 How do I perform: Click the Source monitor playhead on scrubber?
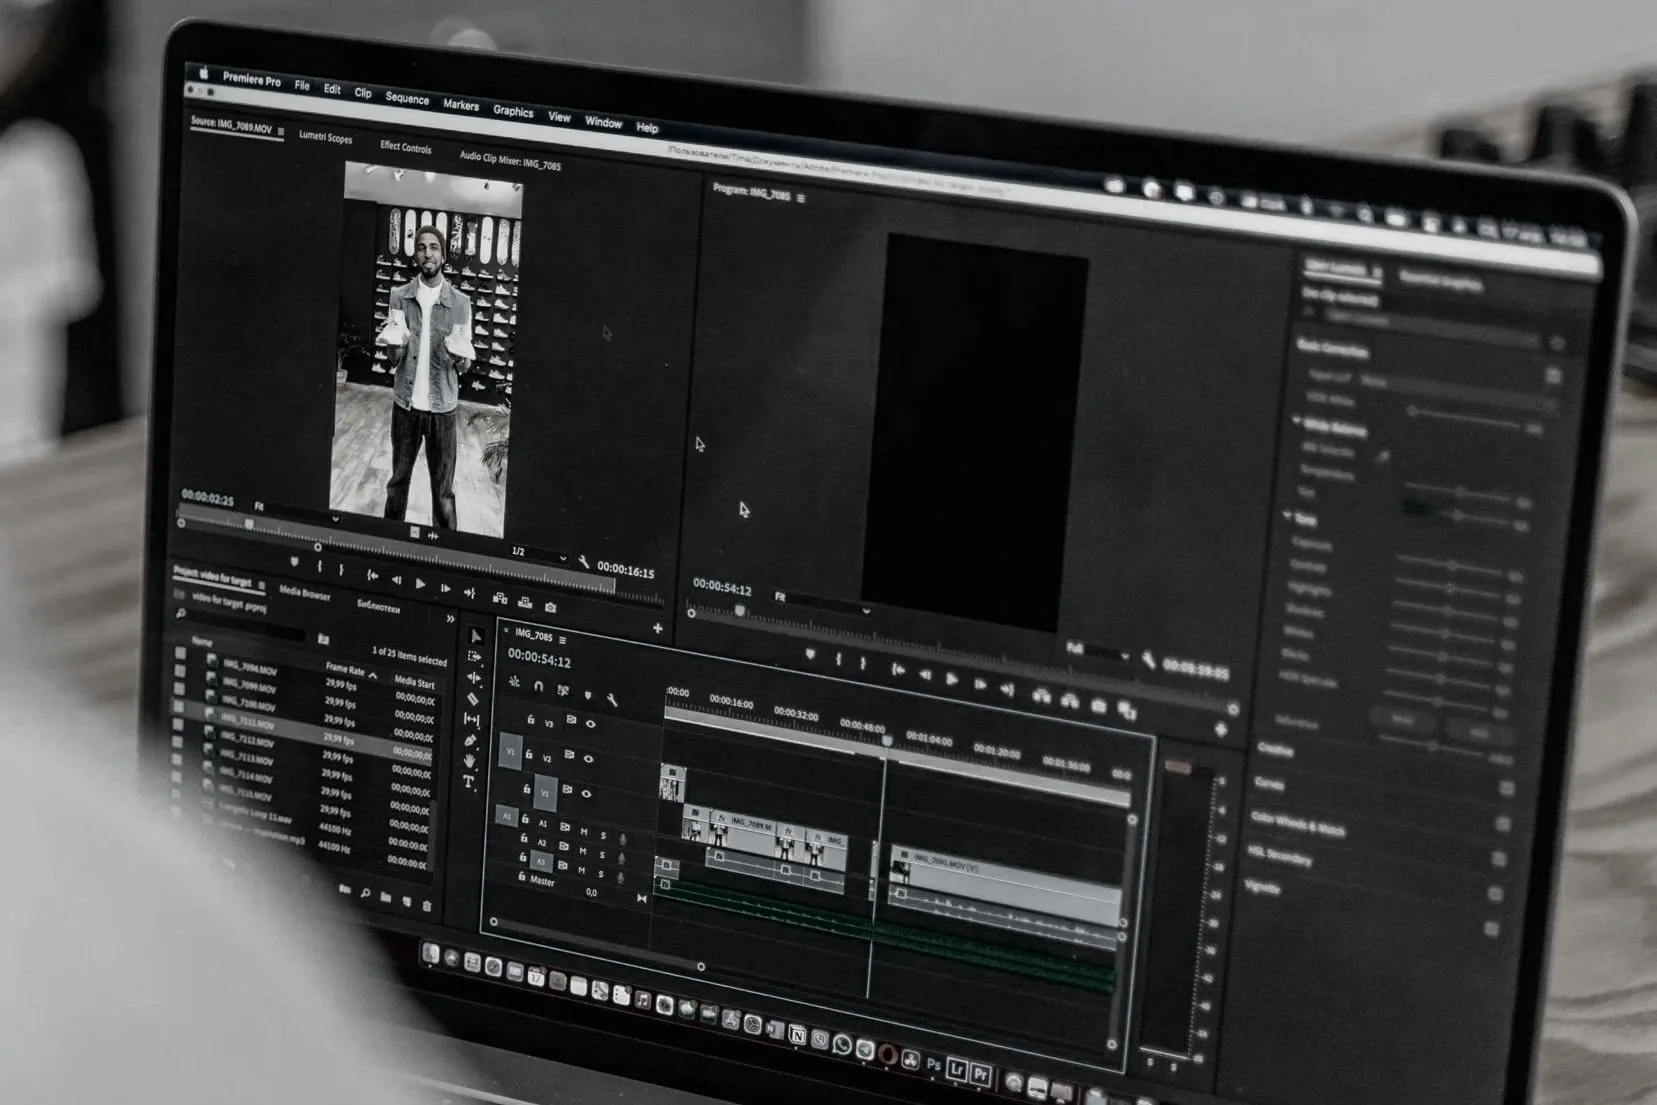click(249, 524)
